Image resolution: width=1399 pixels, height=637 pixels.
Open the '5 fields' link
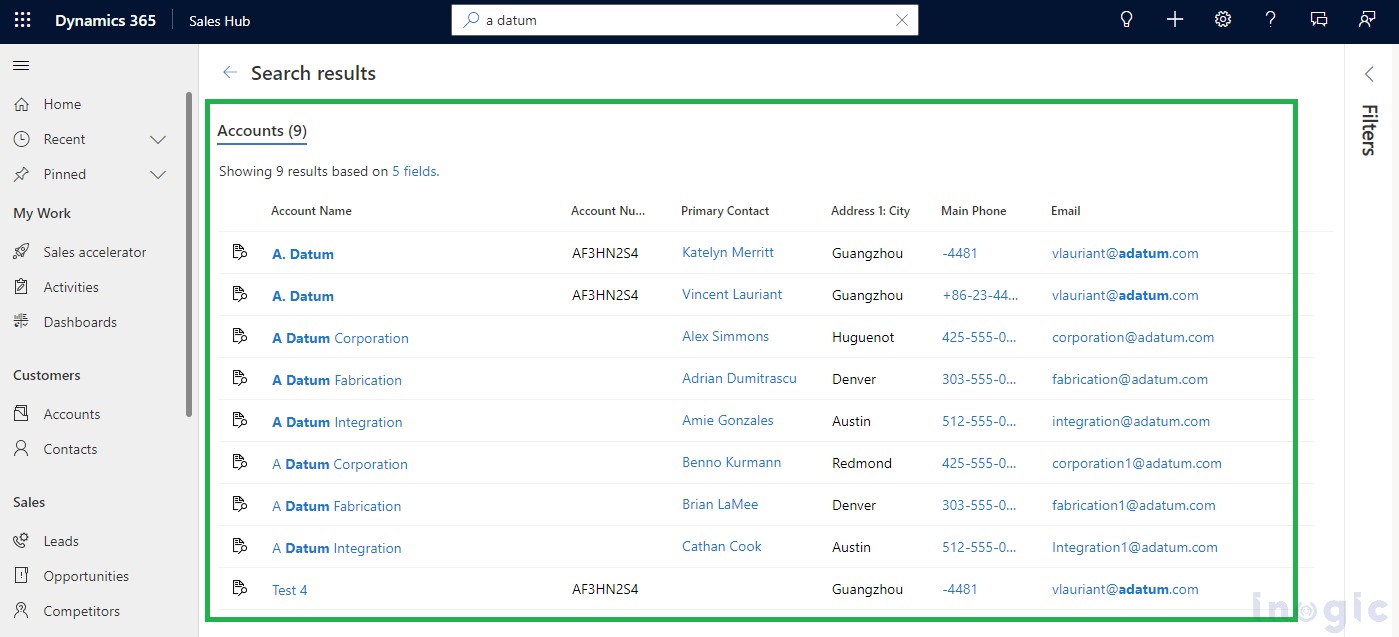pyautogui.click(x=414, y=171)
